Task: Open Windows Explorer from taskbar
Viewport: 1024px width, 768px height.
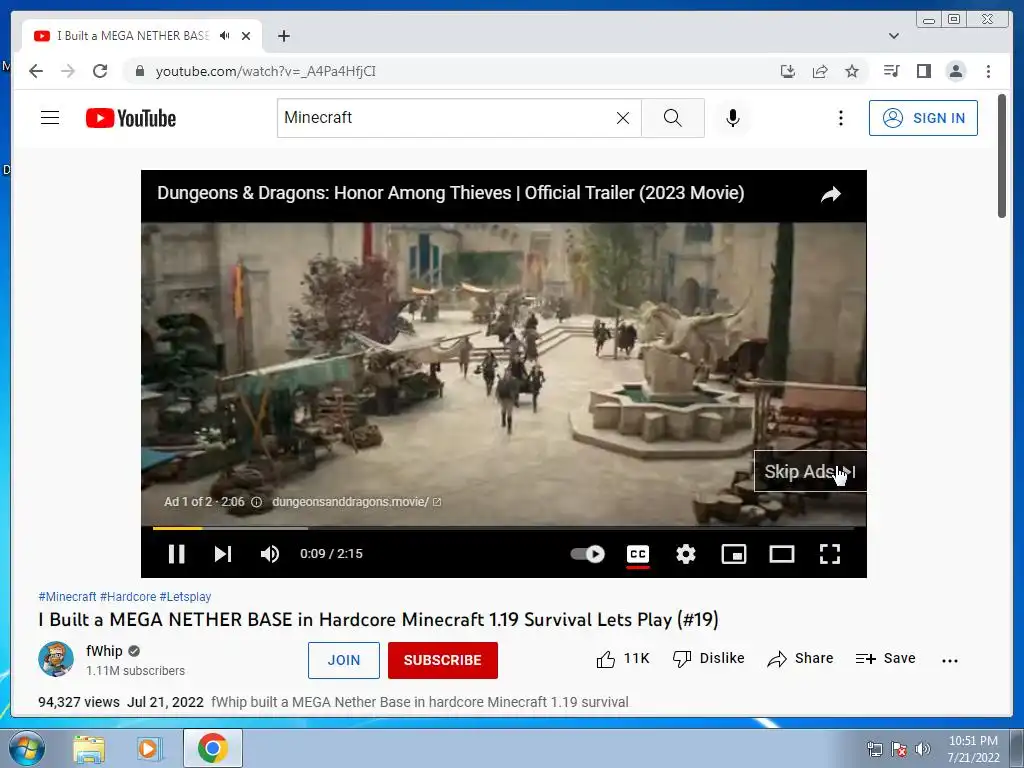Action: pyautogui.click(x=89, y=748)
